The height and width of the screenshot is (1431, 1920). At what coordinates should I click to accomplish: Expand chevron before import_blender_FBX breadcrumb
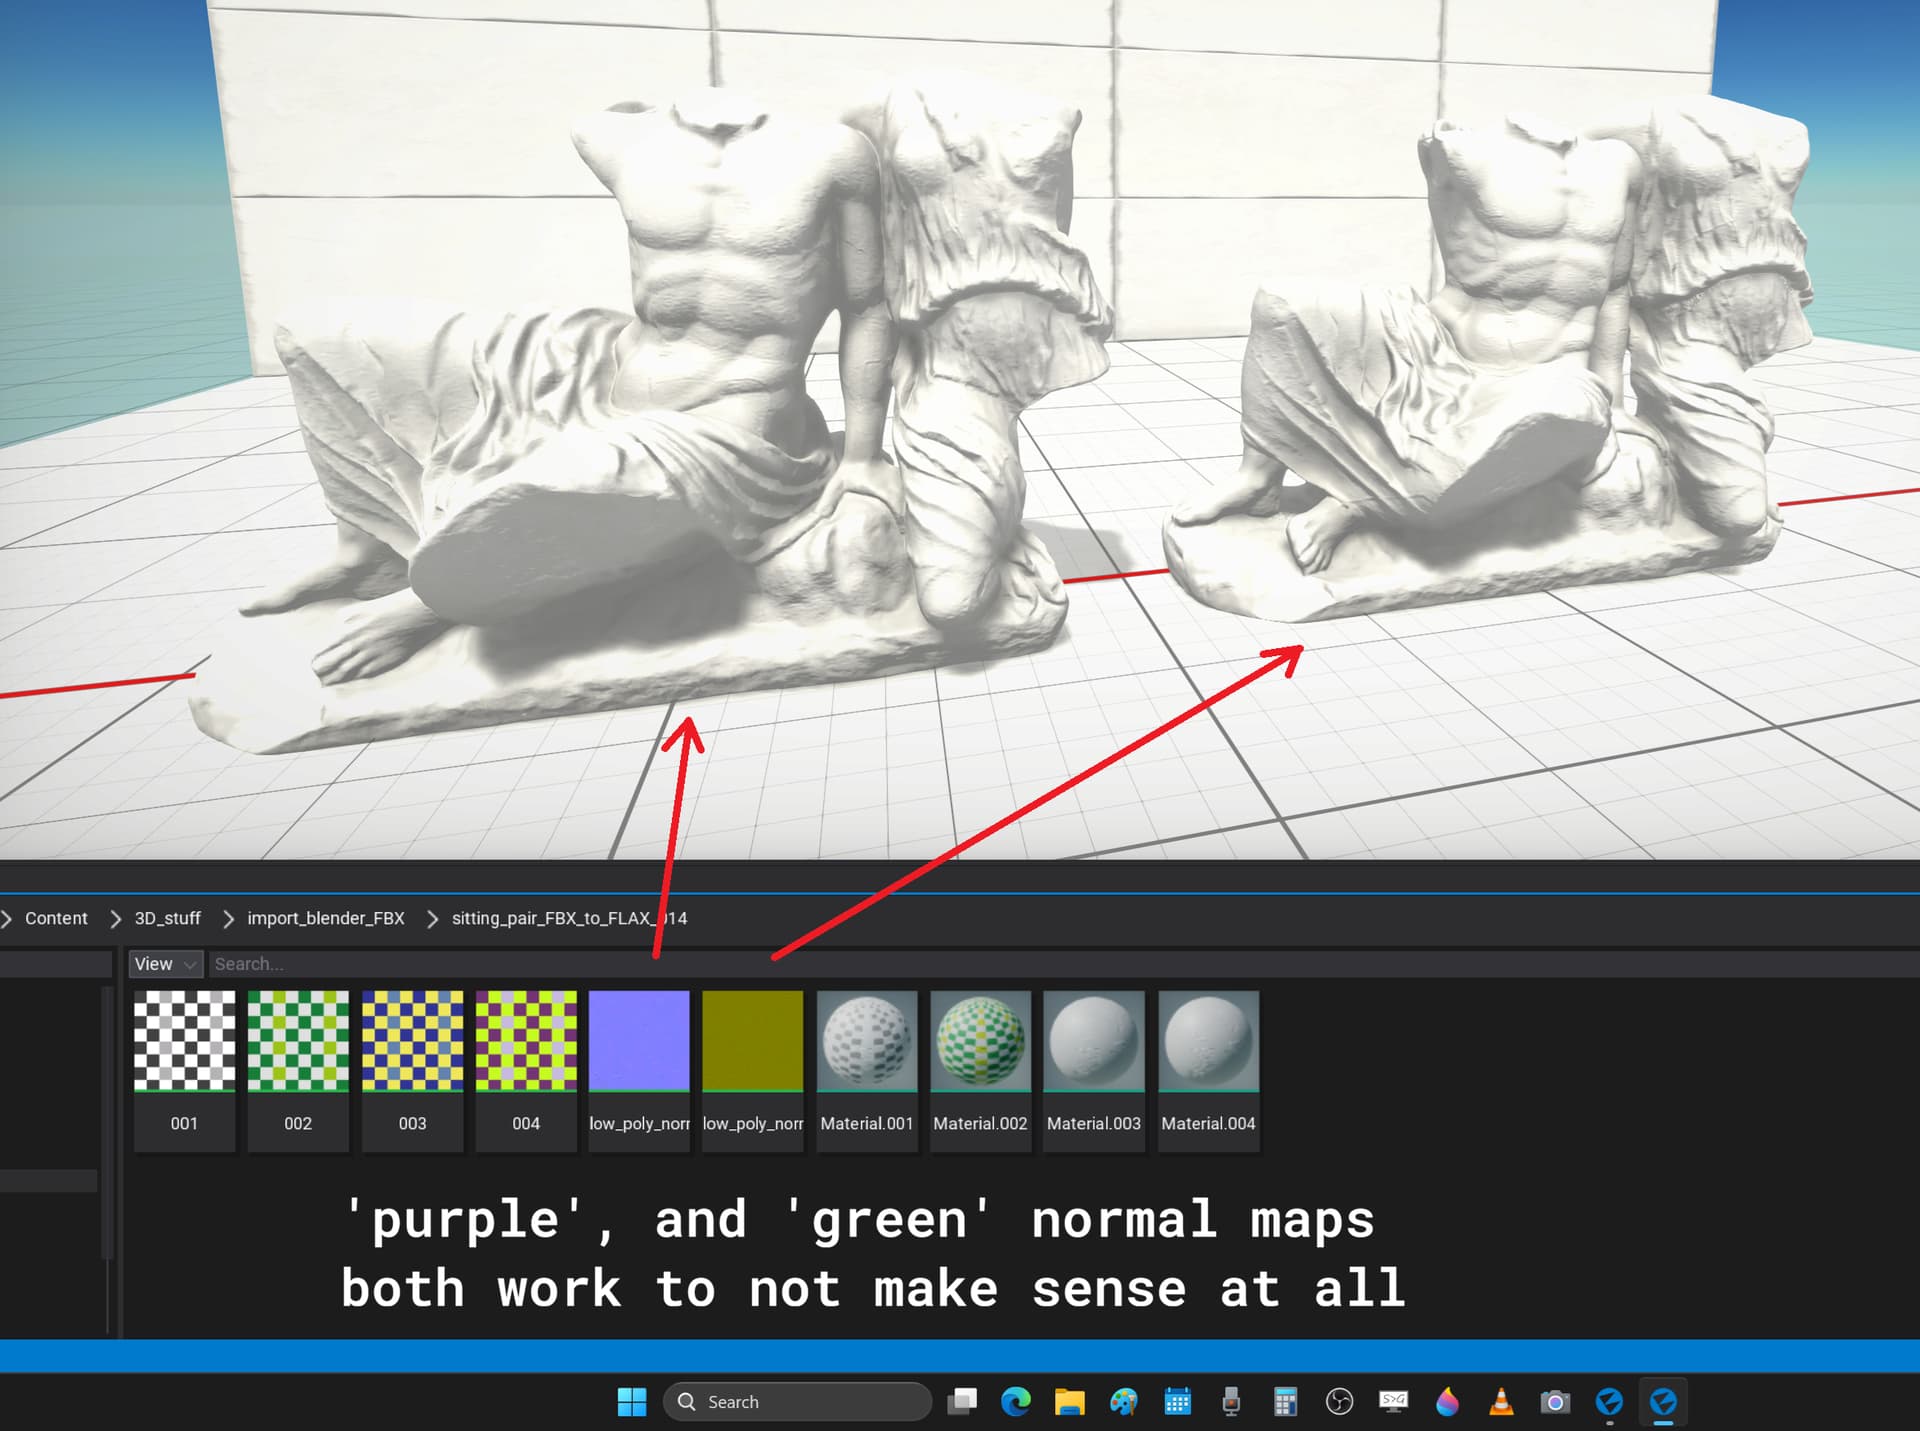[x=228, y=918]
